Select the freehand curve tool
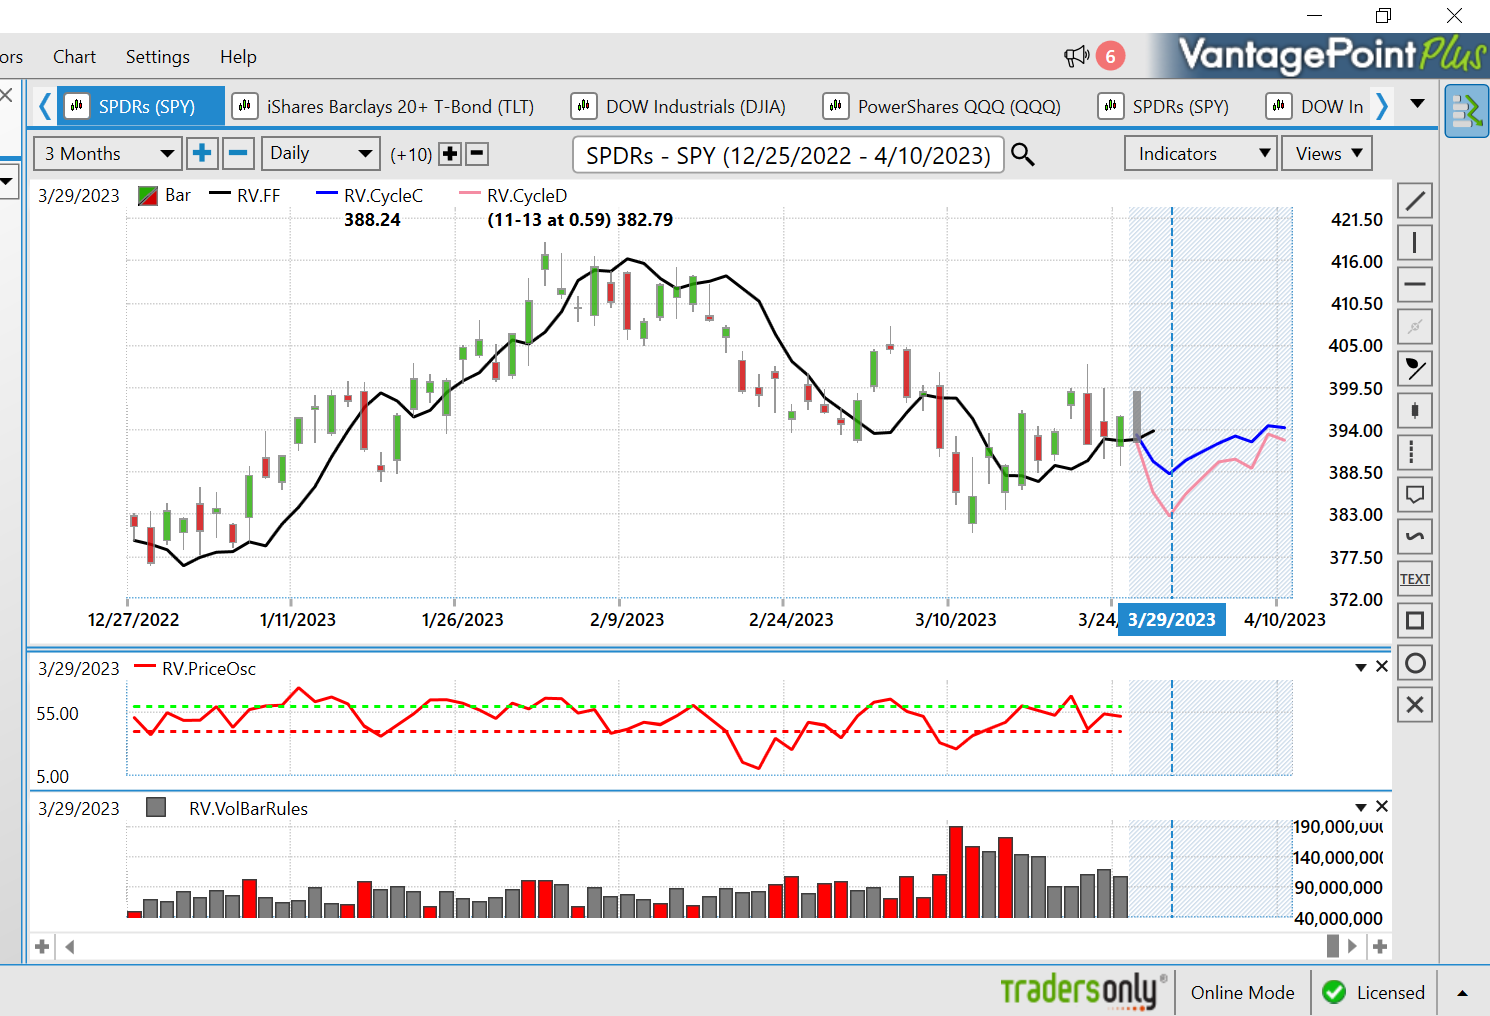The width and height of the screenshot is (1490, 1016). click(x=1414, y=537)
